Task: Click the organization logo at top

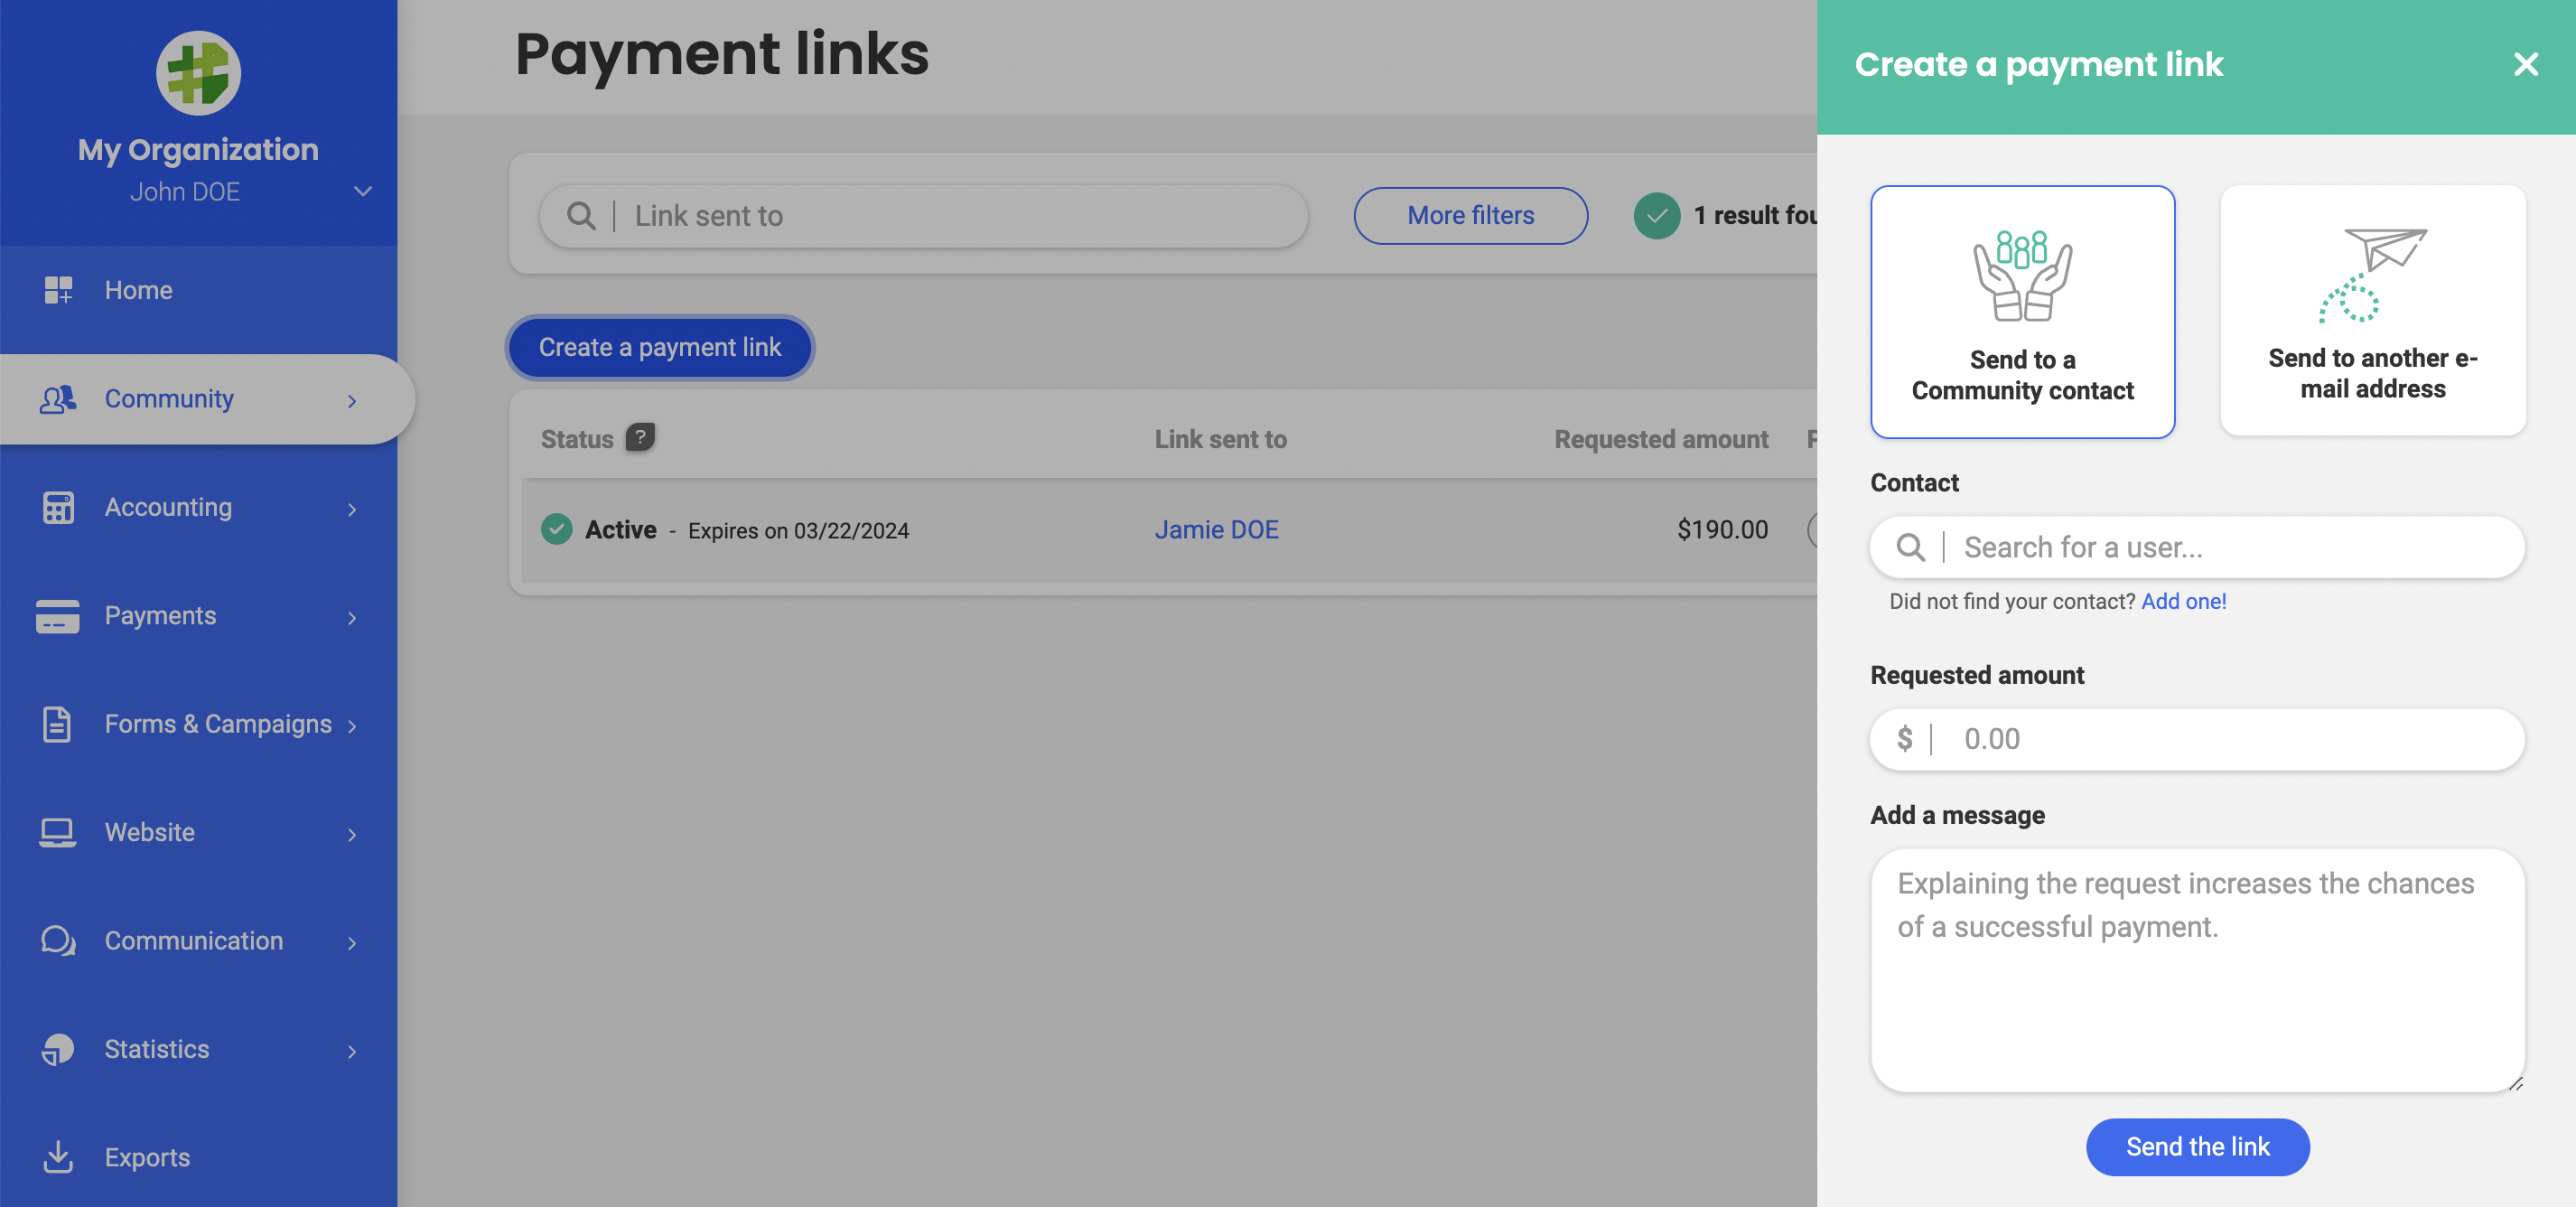Action: coord(198,73)
